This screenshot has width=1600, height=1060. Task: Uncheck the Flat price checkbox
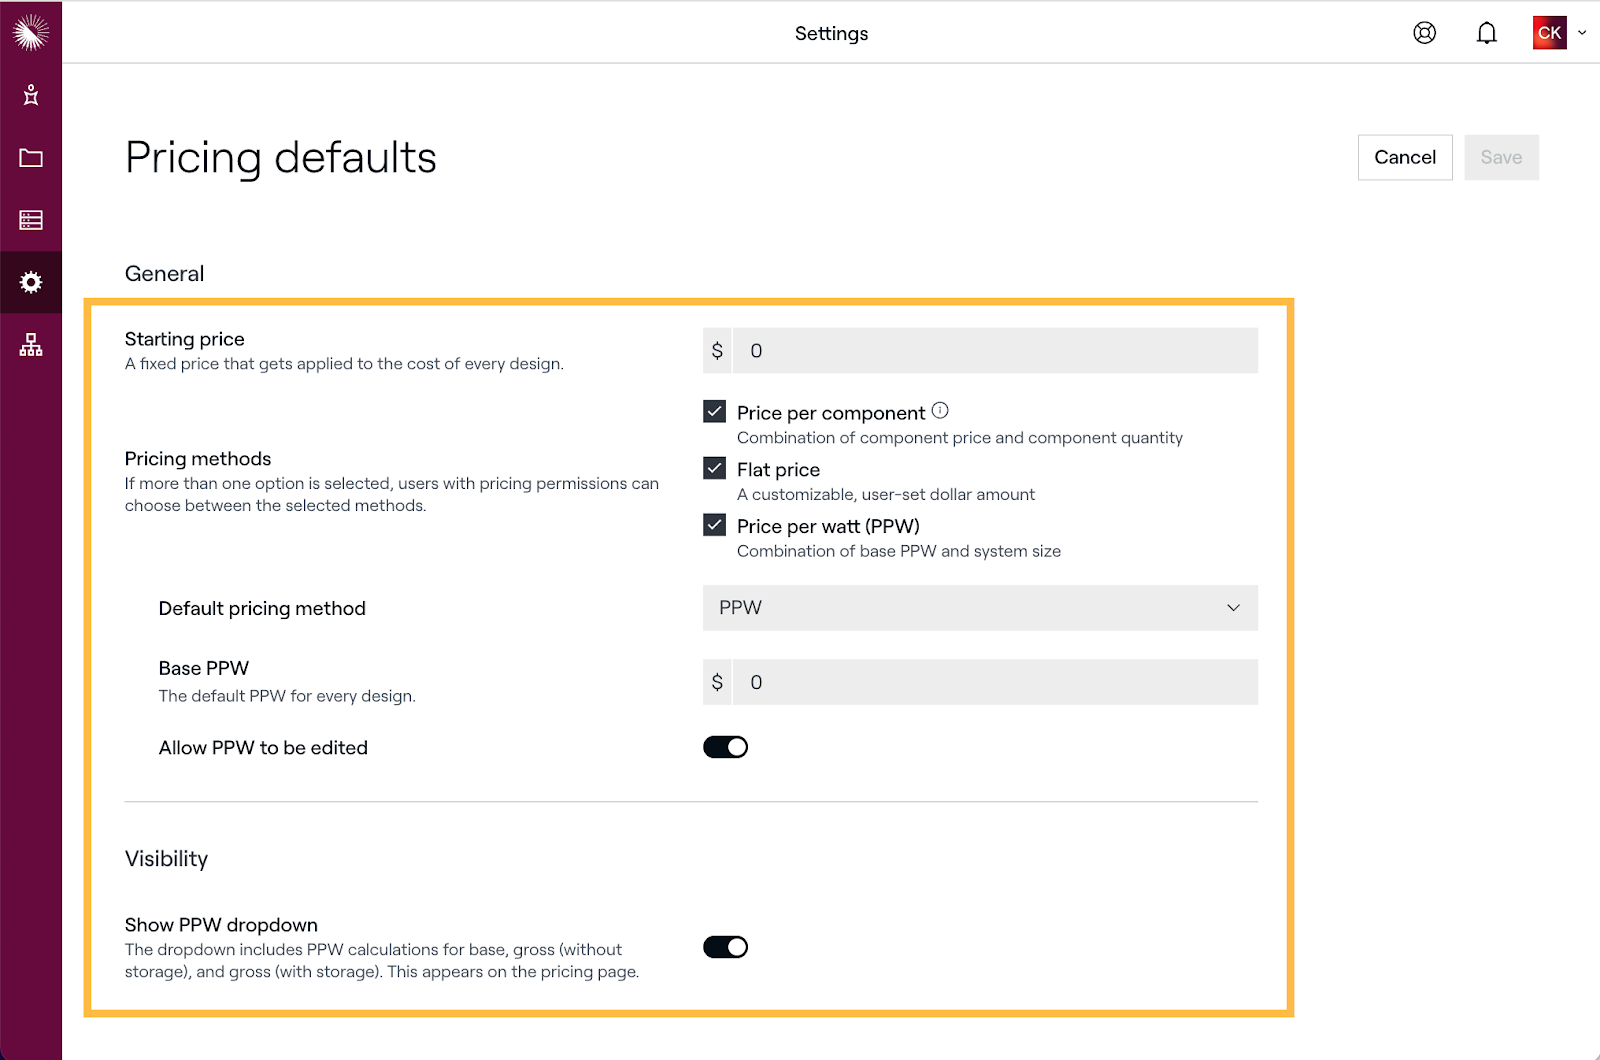point(715,468)
